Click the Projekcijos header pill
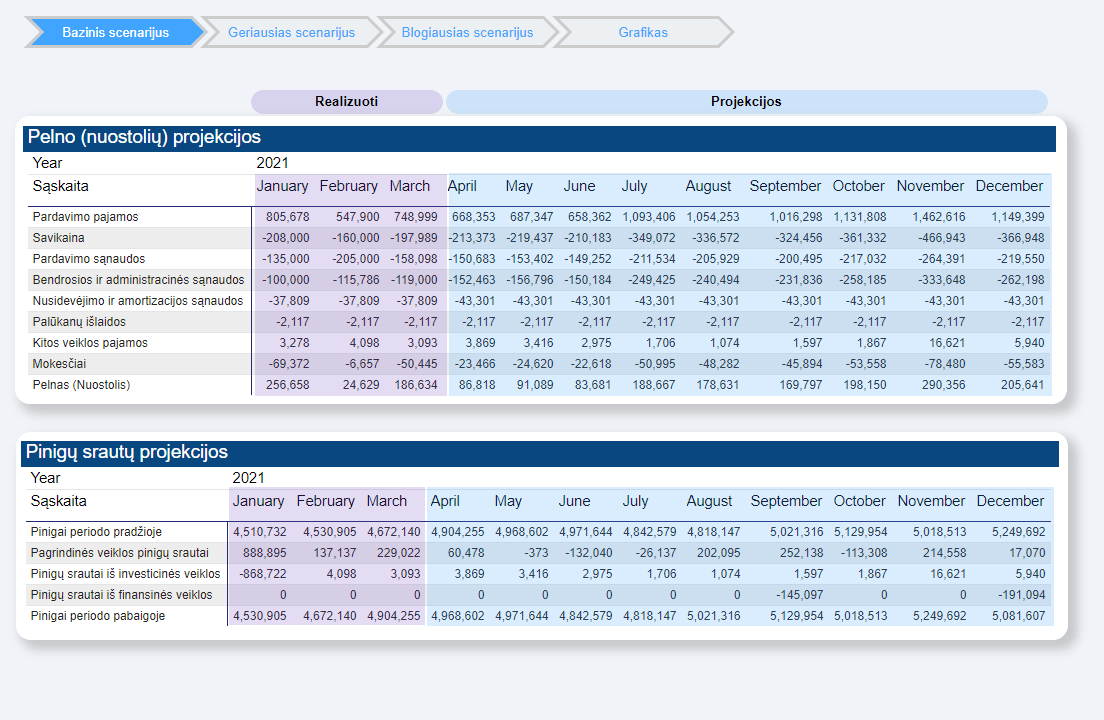The image size is (1104, 720). coord(746,102)
